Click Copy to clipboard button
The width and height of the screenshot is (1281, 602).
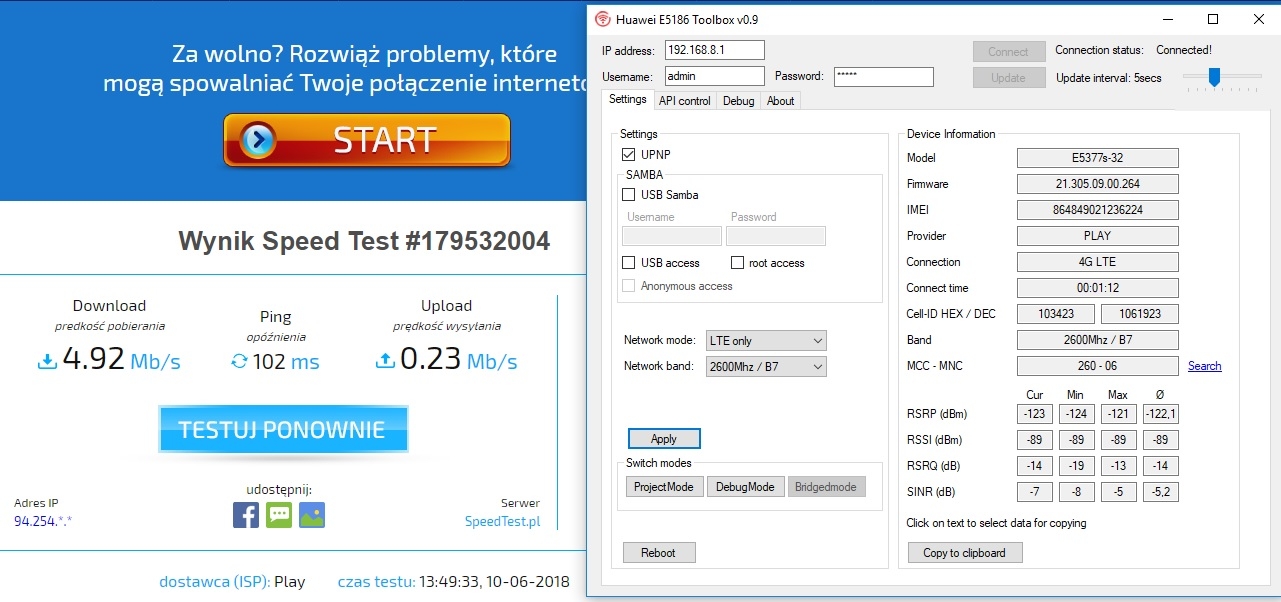965,553
